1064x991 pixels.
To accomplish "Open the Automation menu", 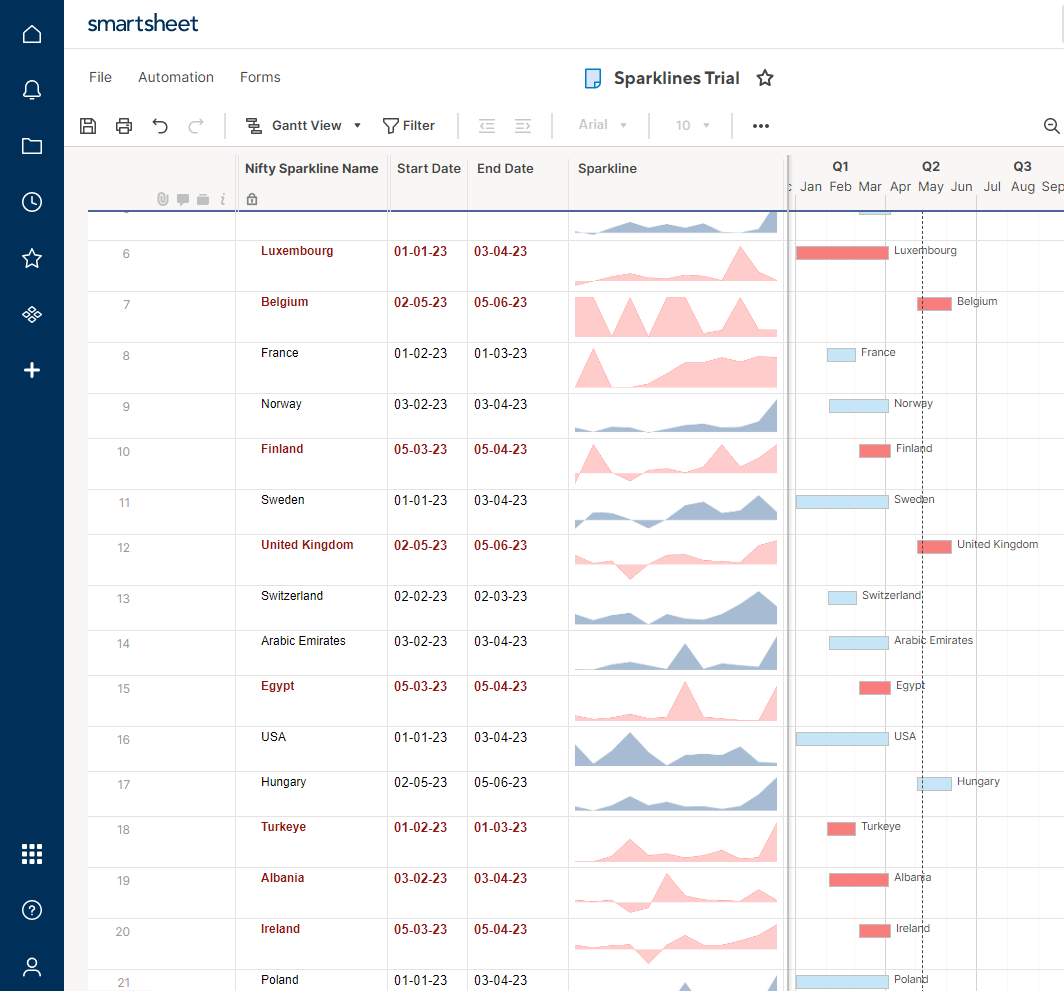I will (176, 77).
